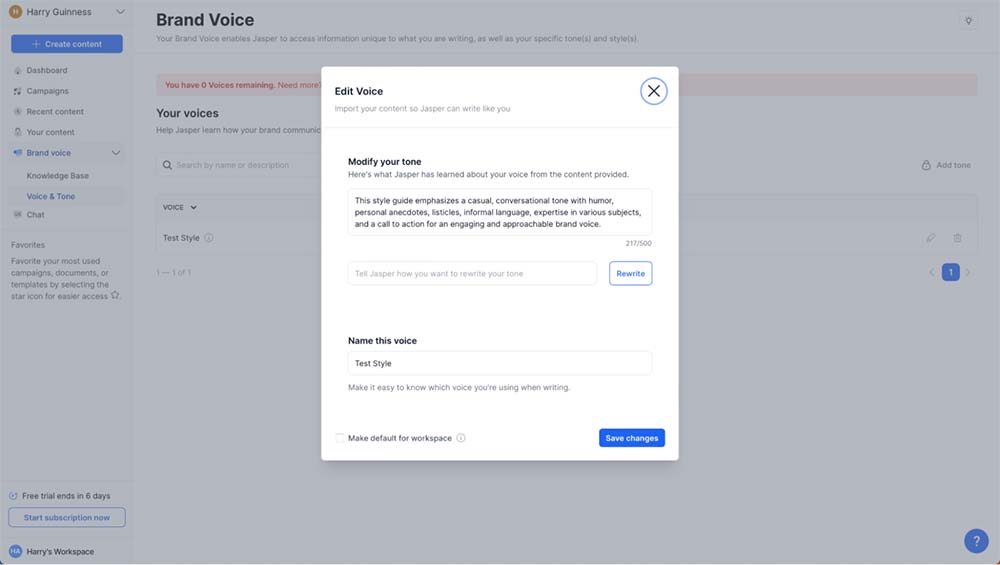This screenshot has height=565, width=1000.
Task: Check Make default for workspace
Action: click(340, 438)
